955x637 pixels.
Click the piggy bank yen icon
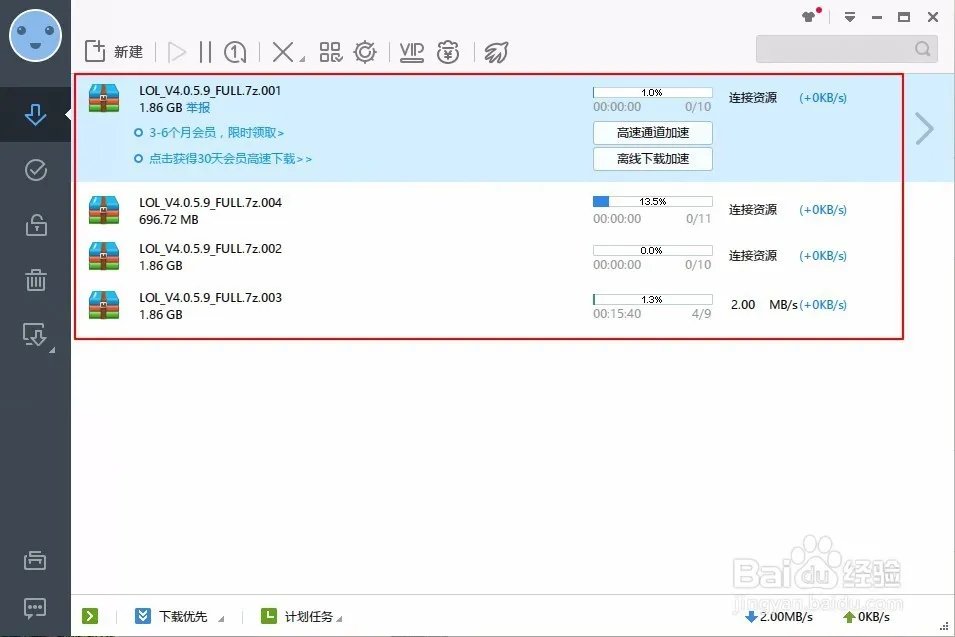(x=448, y=52)
